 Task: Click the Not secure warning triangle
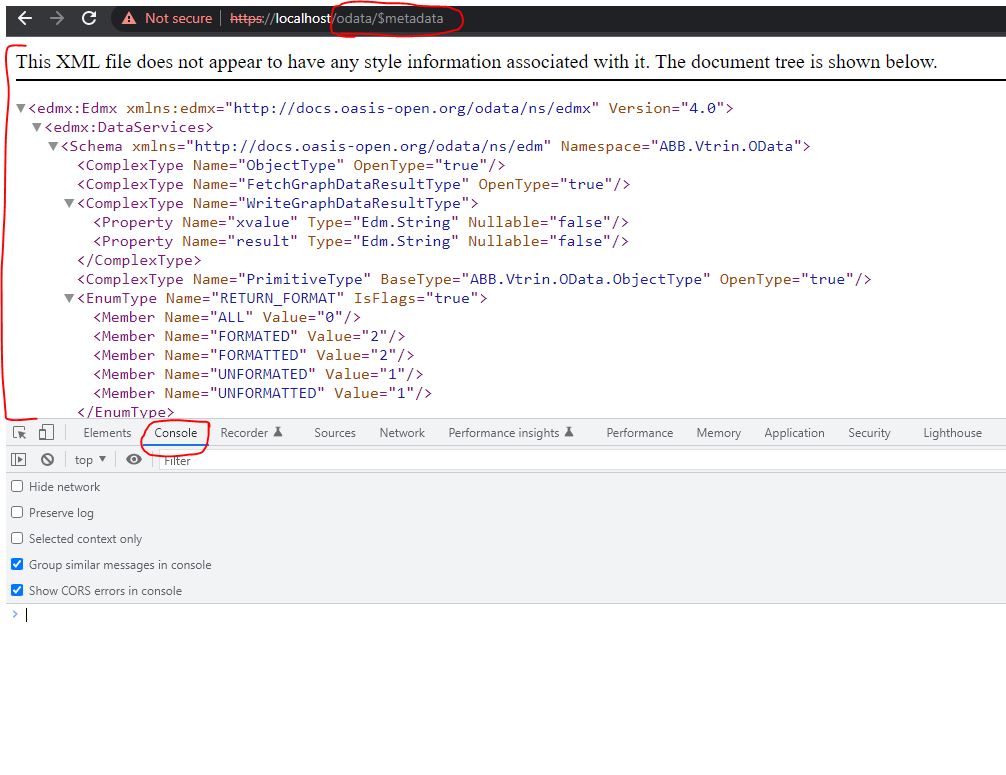(x=129, y=19)
